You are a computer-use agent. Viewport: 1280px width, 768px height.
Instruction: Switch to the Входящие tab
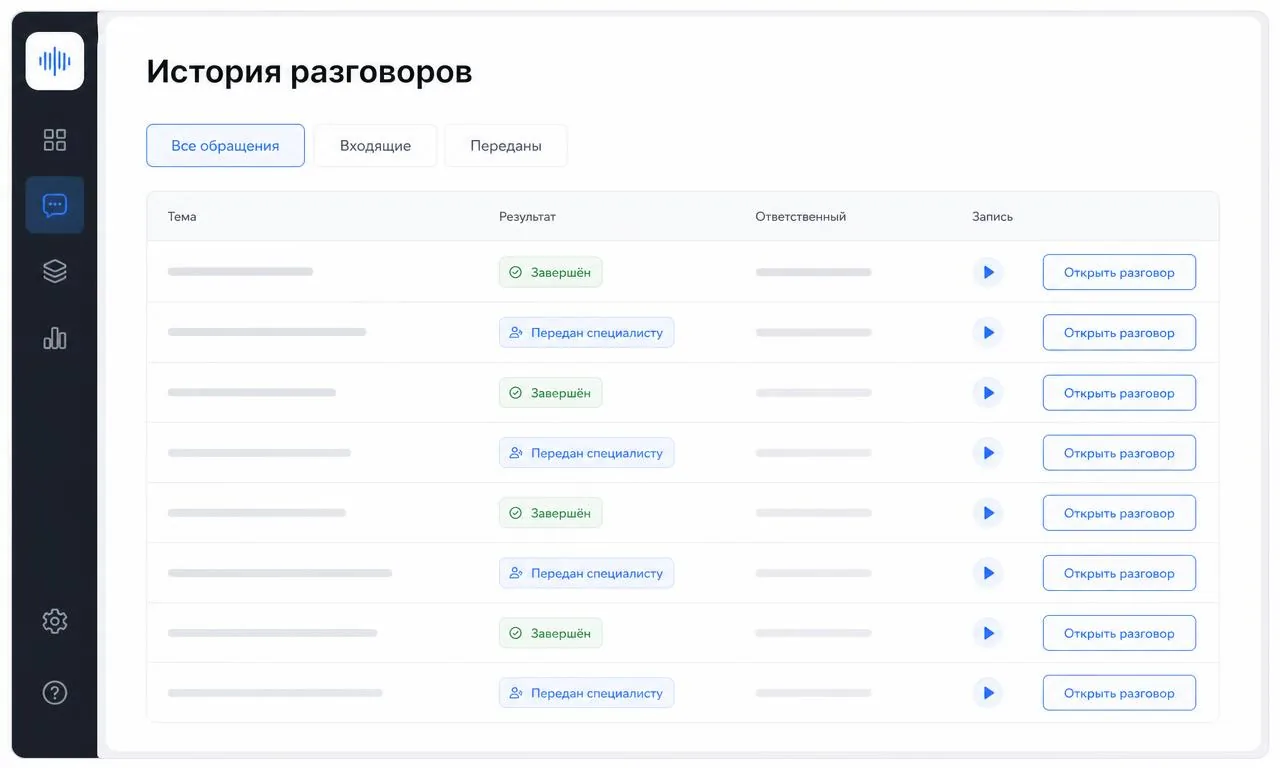(375, 145)
